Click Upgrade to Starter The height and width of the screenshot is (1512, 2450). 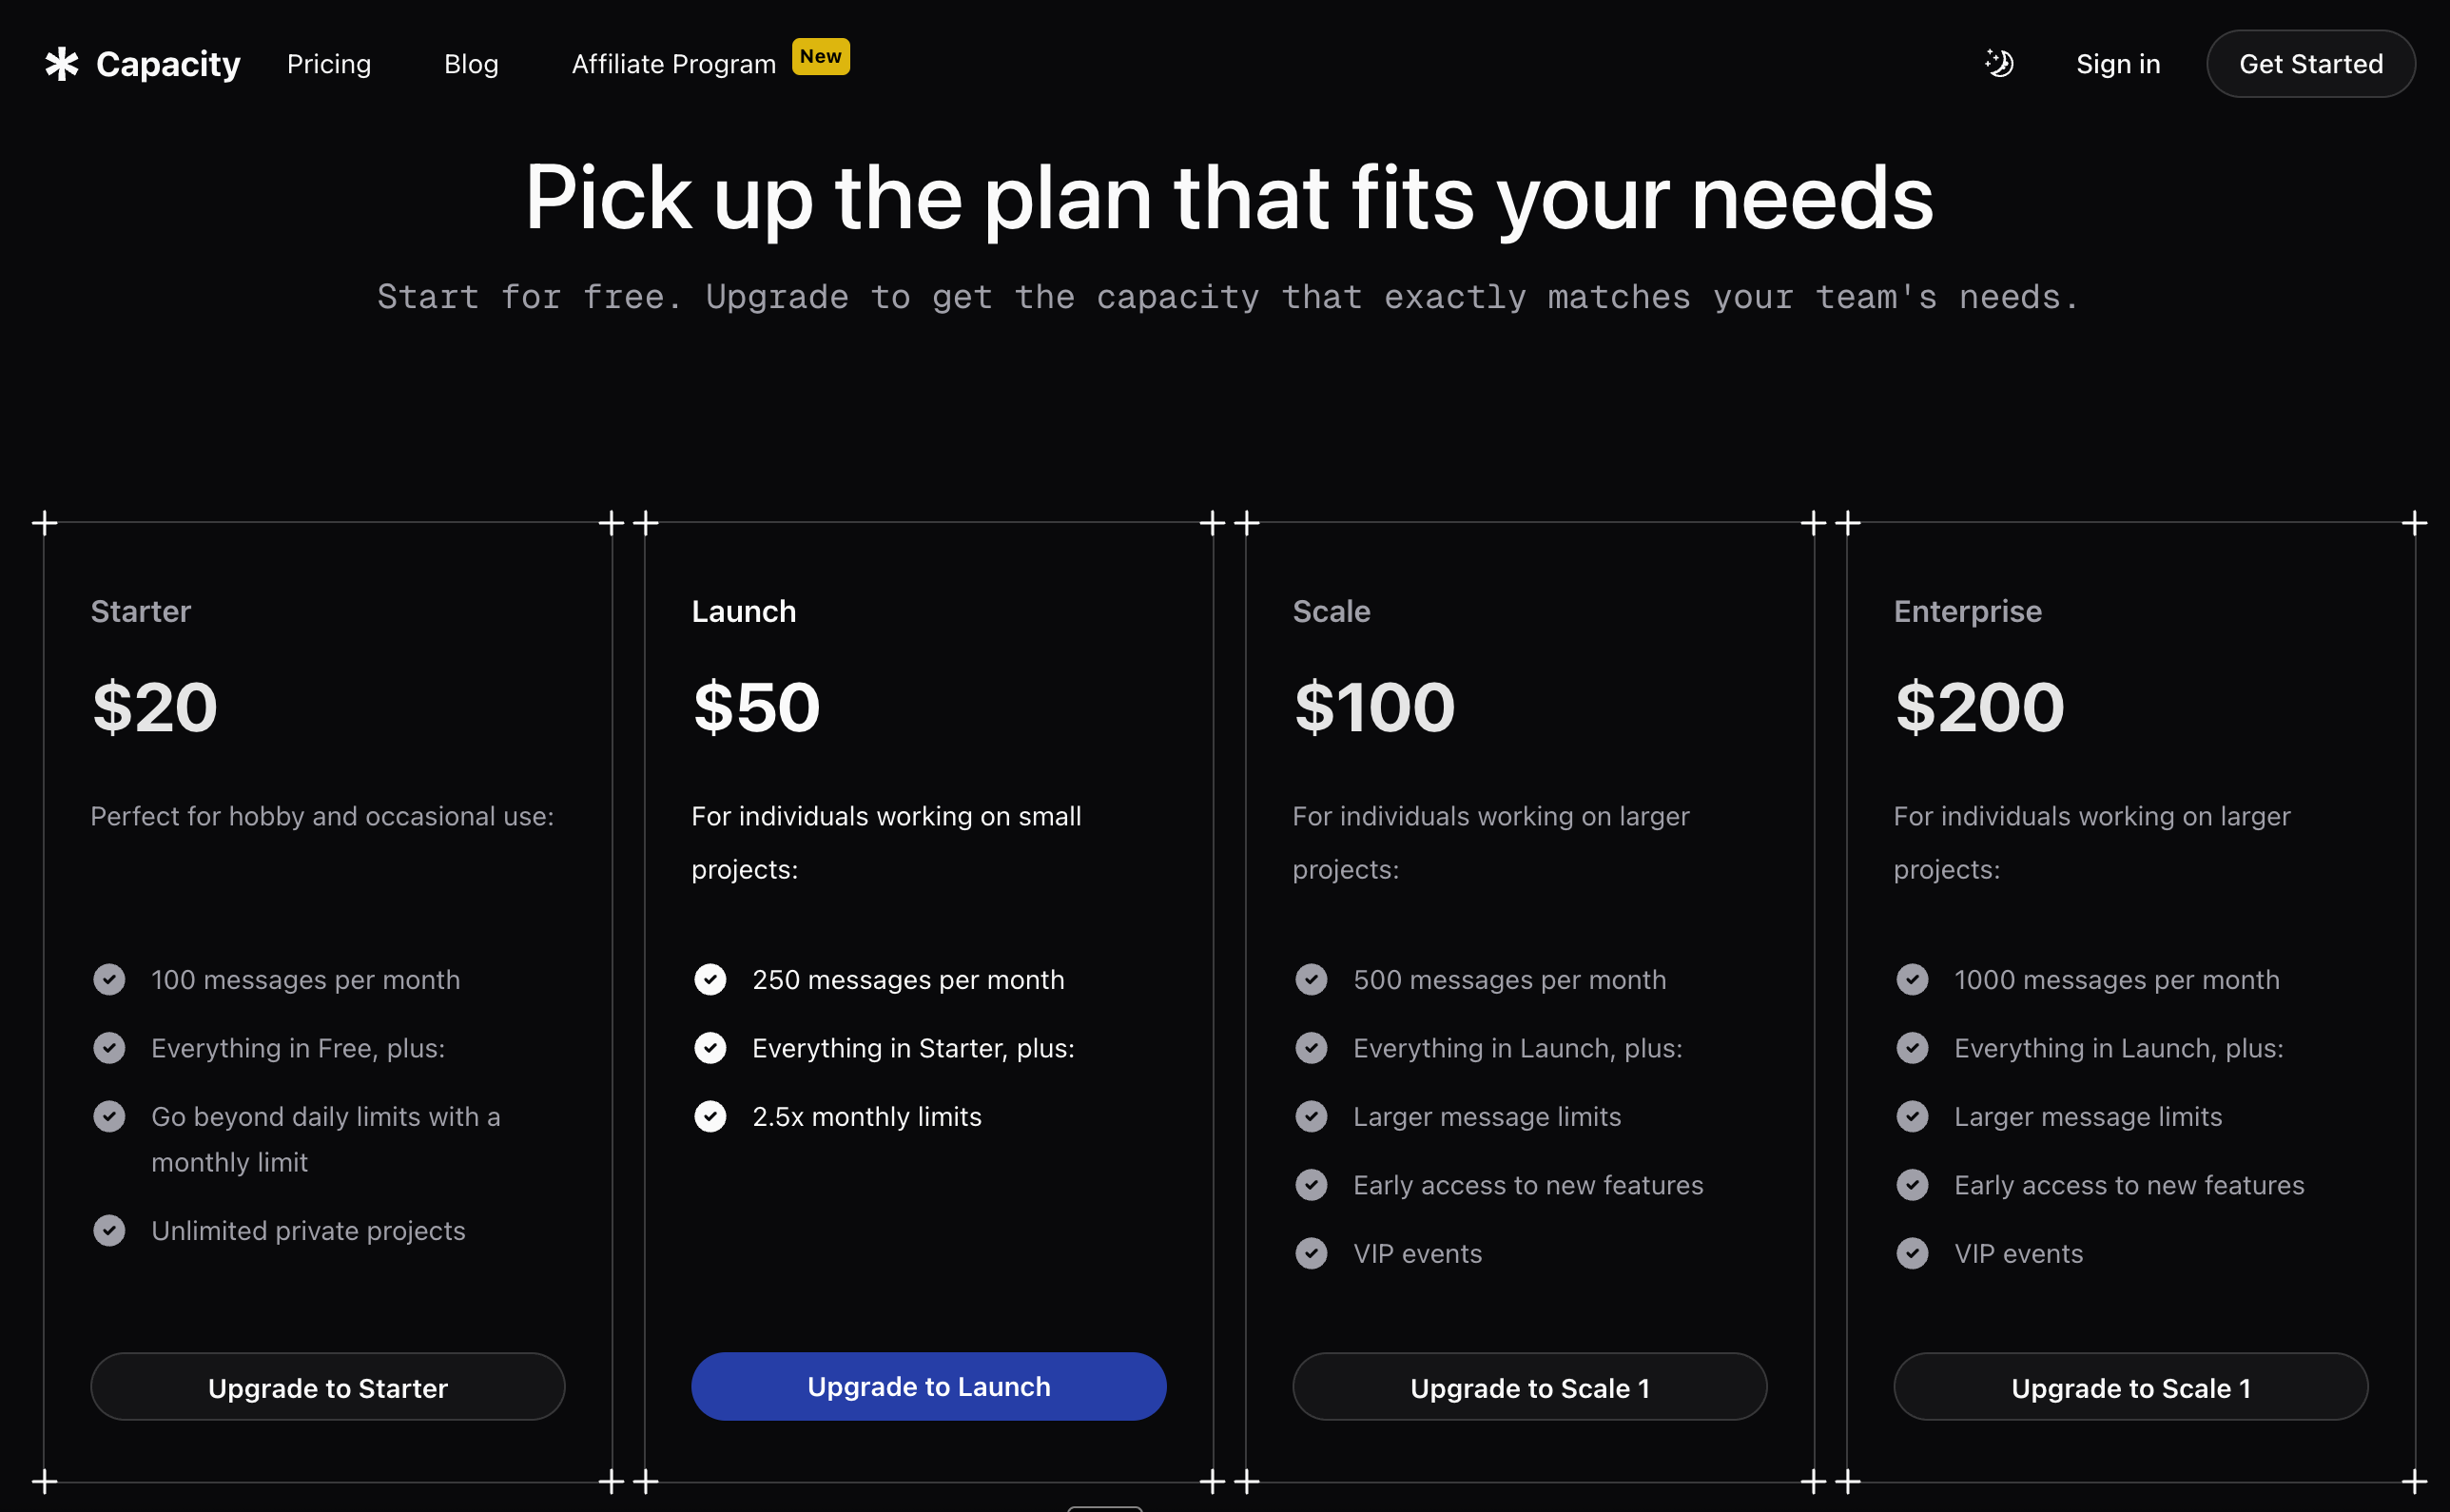tap(328, 1386)
